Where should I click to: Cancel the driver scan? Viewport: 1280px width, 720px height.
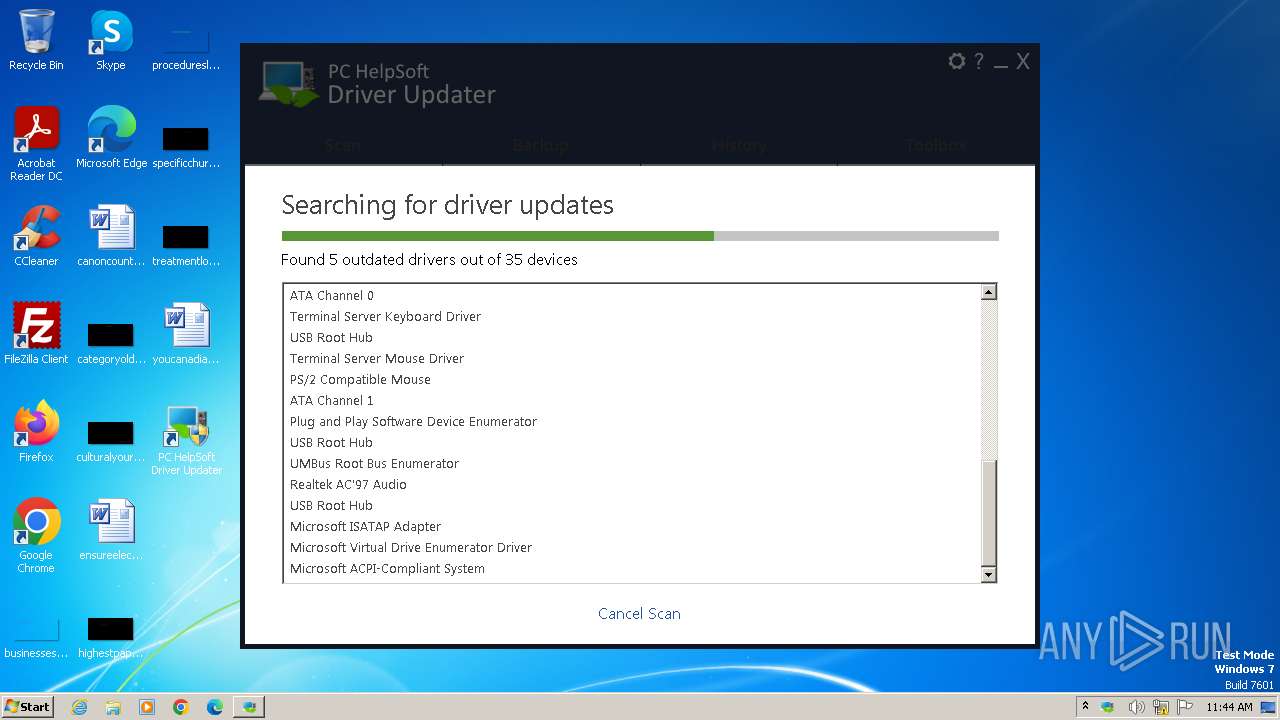[639, 614]
